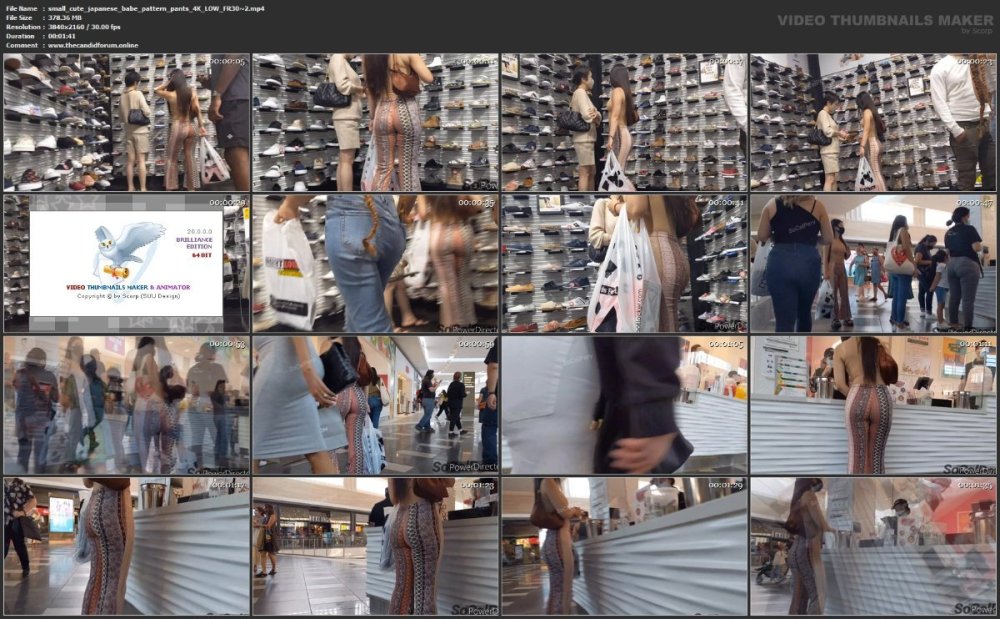Image resolution: width=1000 pixels, height=619 pixels.
Task: Open the thumbnail stamped 00:00:59
Action: tap(376, 405)
